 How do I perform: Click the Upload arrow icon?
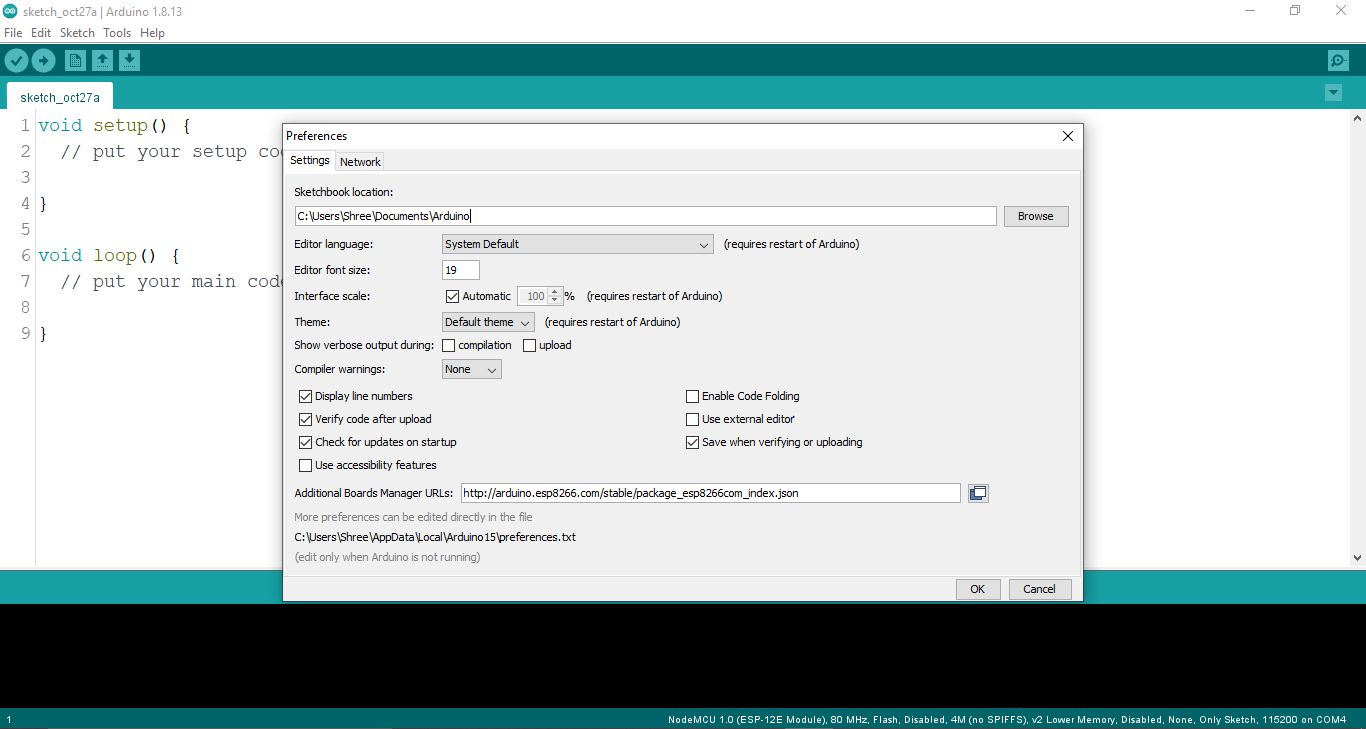point(43,61)
